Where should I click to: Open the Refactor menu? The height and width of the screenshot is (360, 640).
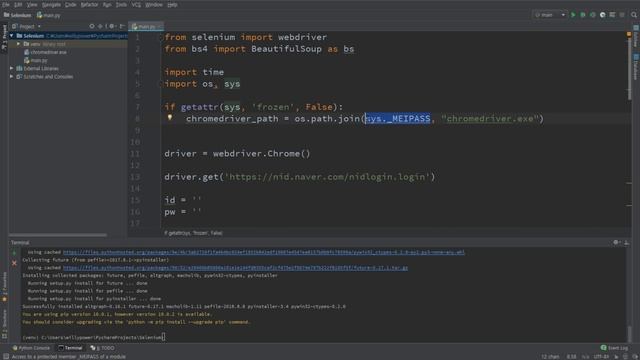(89, 4)
